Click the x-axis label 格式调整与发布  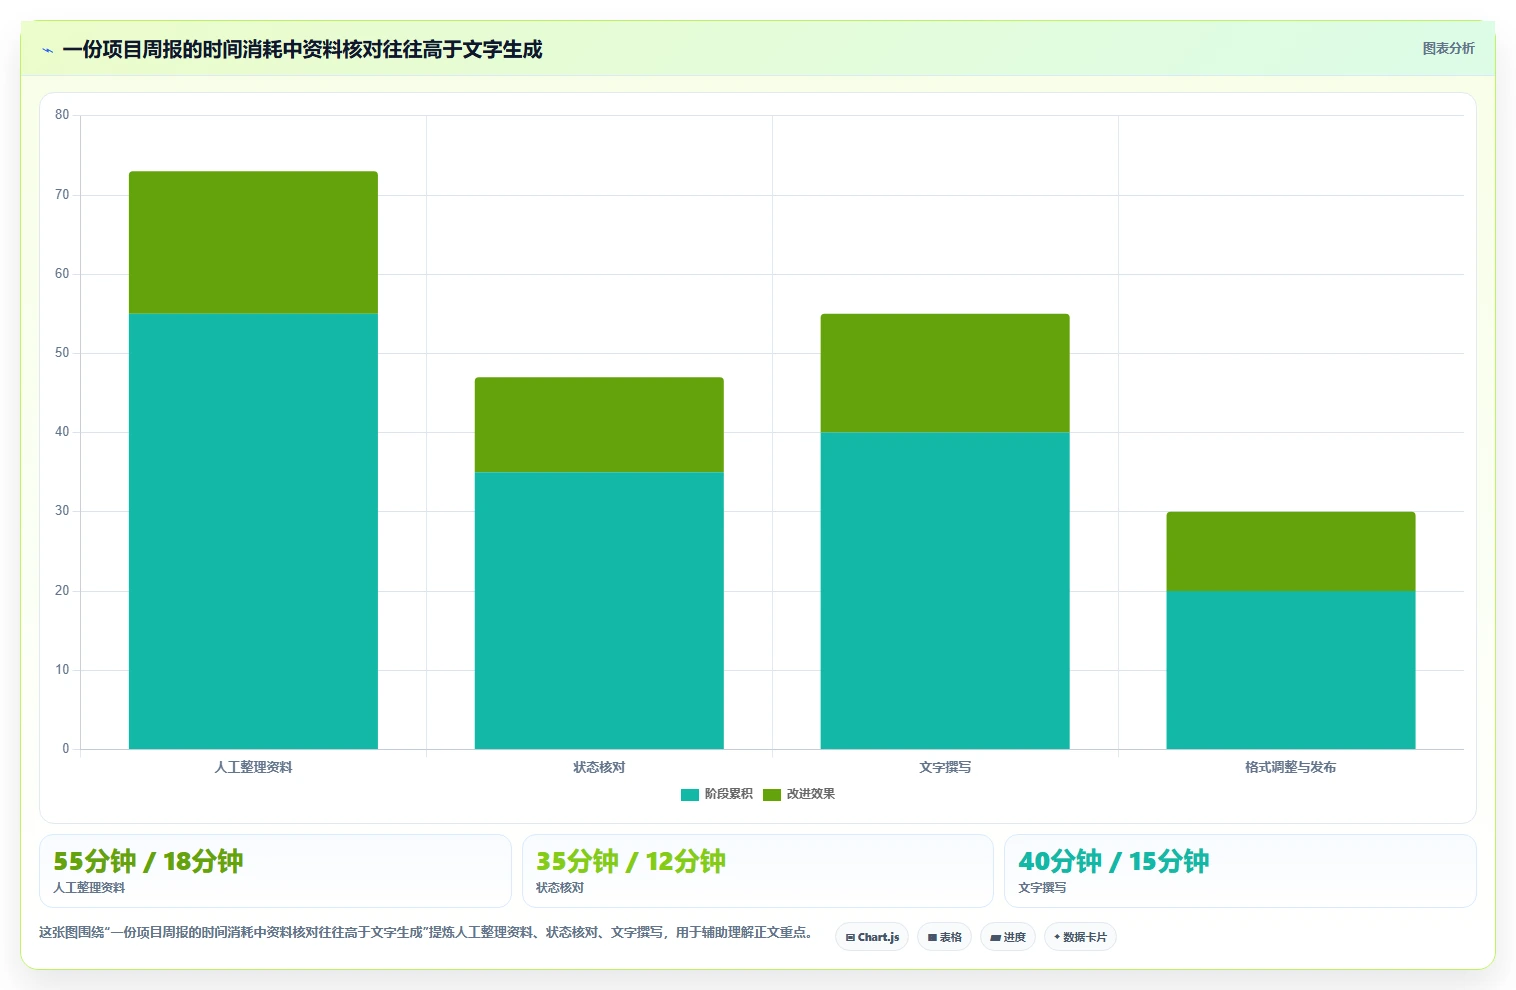(x=1291, y=767)
